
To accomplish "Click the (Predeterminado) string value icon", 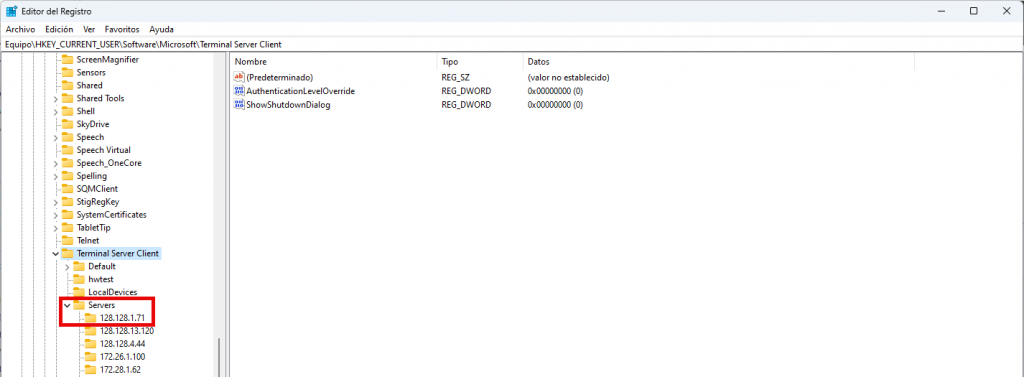I will click(238, 77).
